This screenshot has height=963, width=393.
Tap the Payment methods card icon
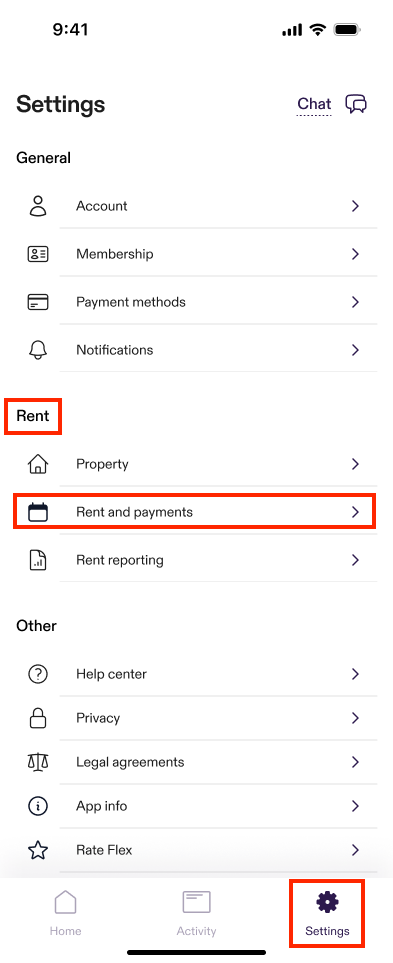tap(38, 302)
